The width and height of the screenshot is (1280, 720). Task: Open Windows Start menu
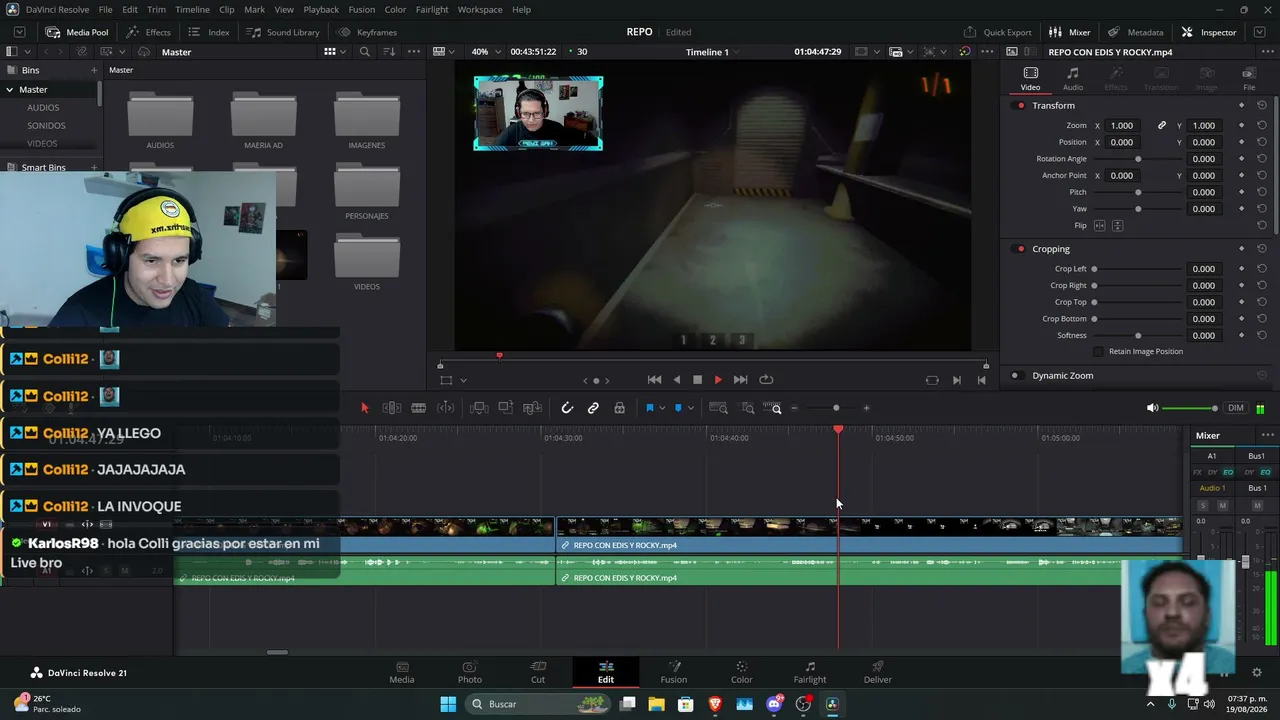coord(448,704)
